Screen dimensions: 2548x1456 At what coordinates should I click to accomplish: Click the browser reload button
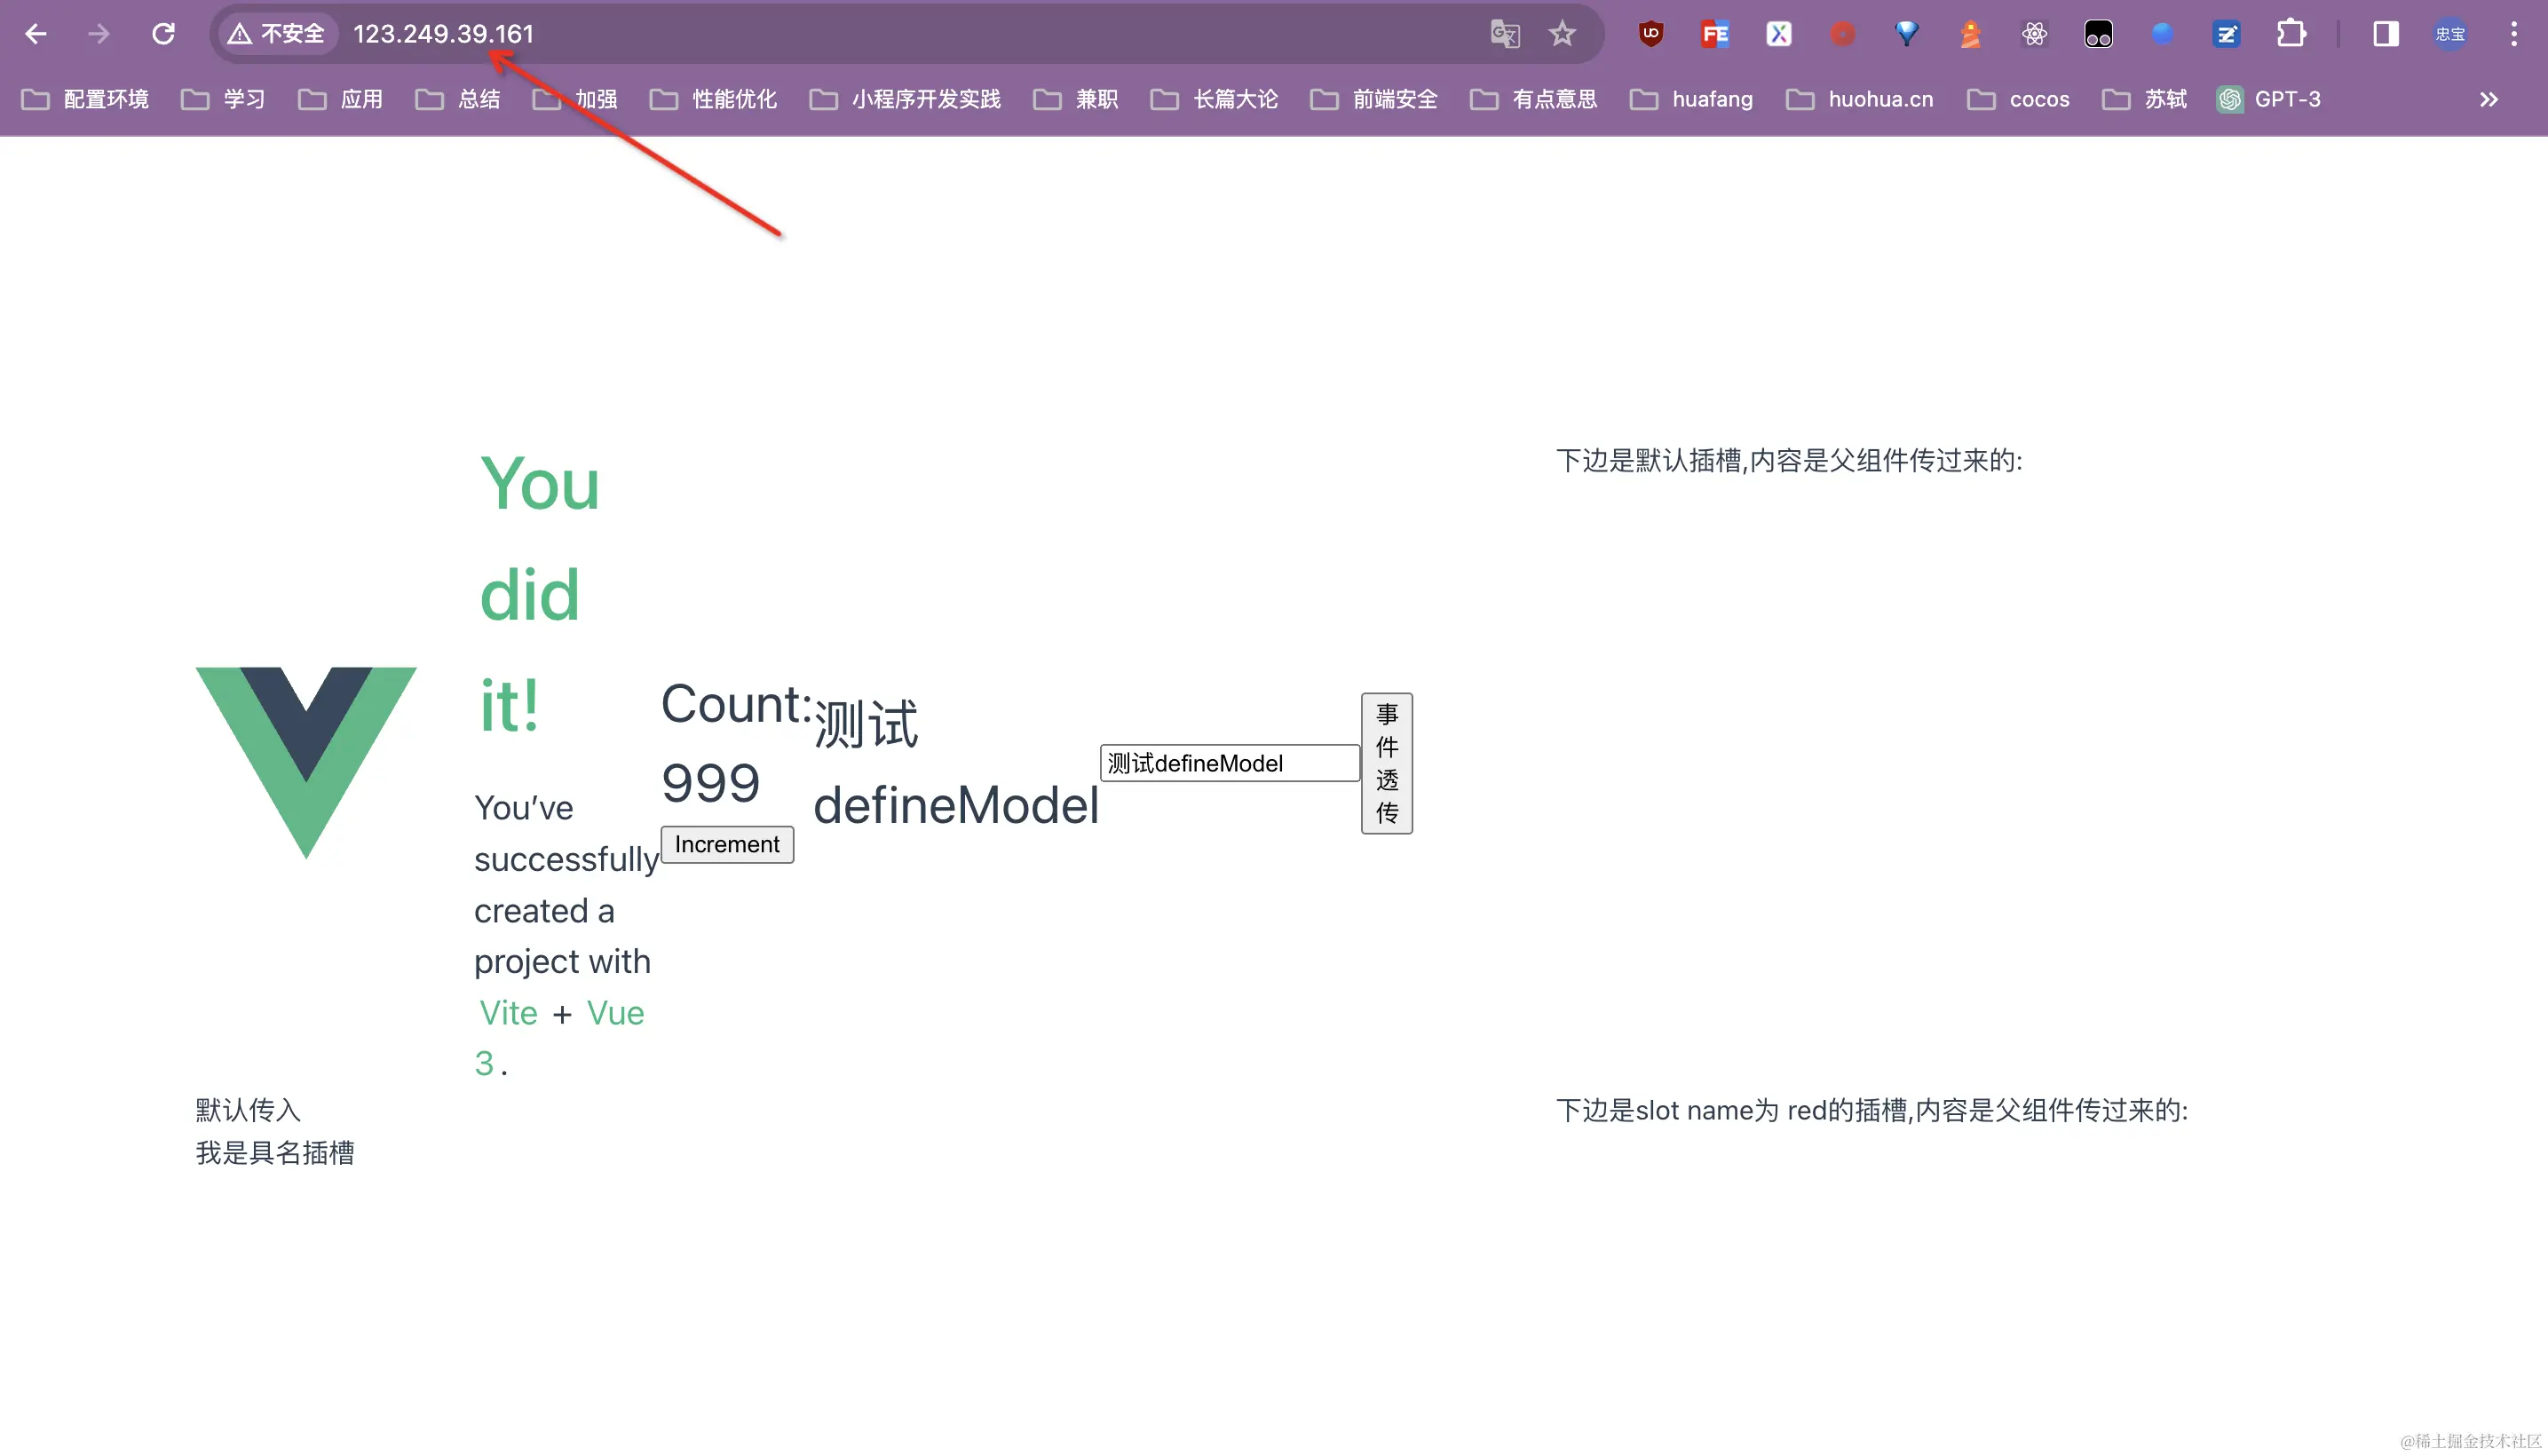(163, 34)
